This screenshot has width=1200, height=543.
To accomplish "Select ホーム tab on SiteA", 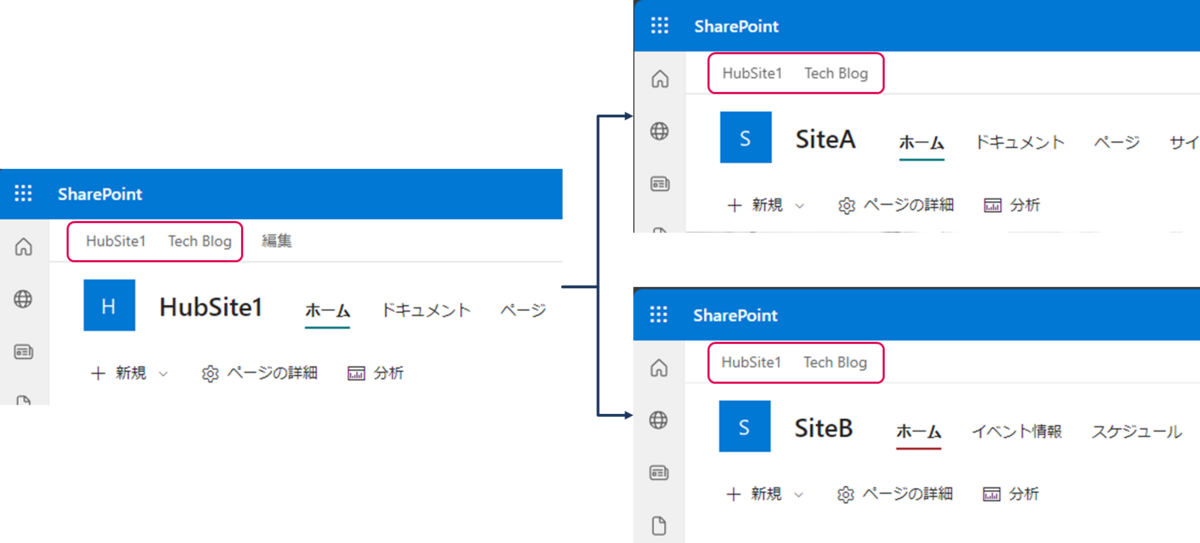I will pos(921,142).
